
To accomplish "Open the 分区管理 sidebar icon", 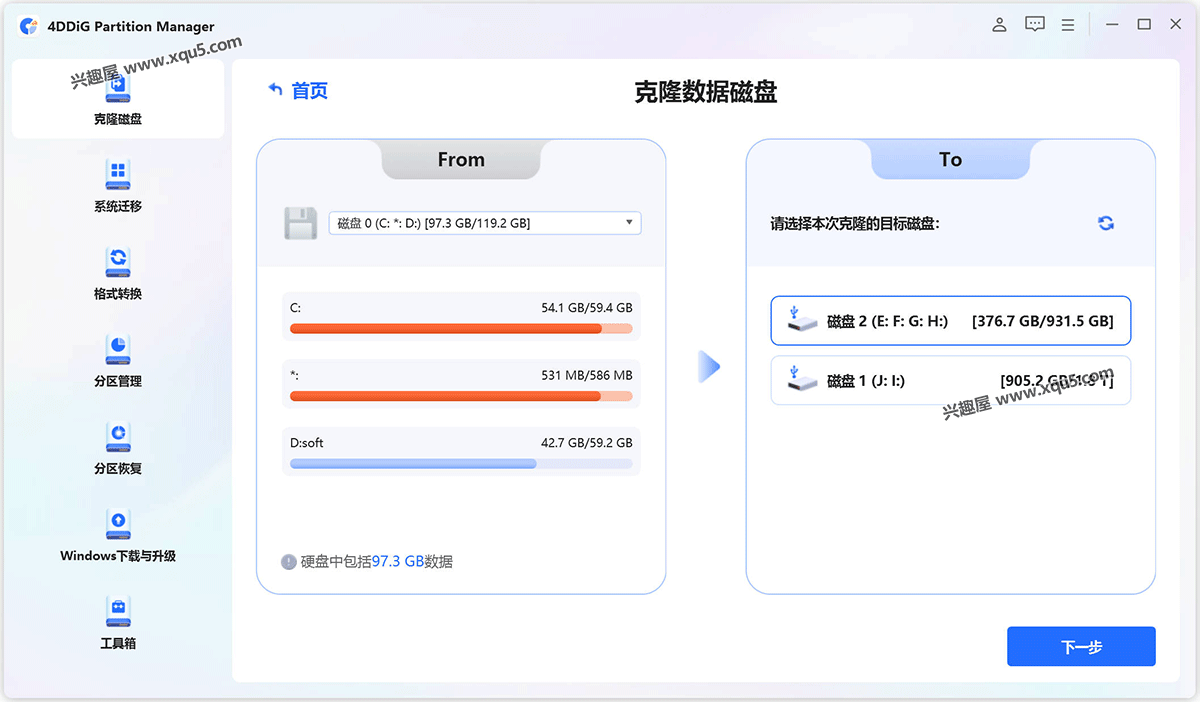I will pyautogui.click(x=118, y=349).
